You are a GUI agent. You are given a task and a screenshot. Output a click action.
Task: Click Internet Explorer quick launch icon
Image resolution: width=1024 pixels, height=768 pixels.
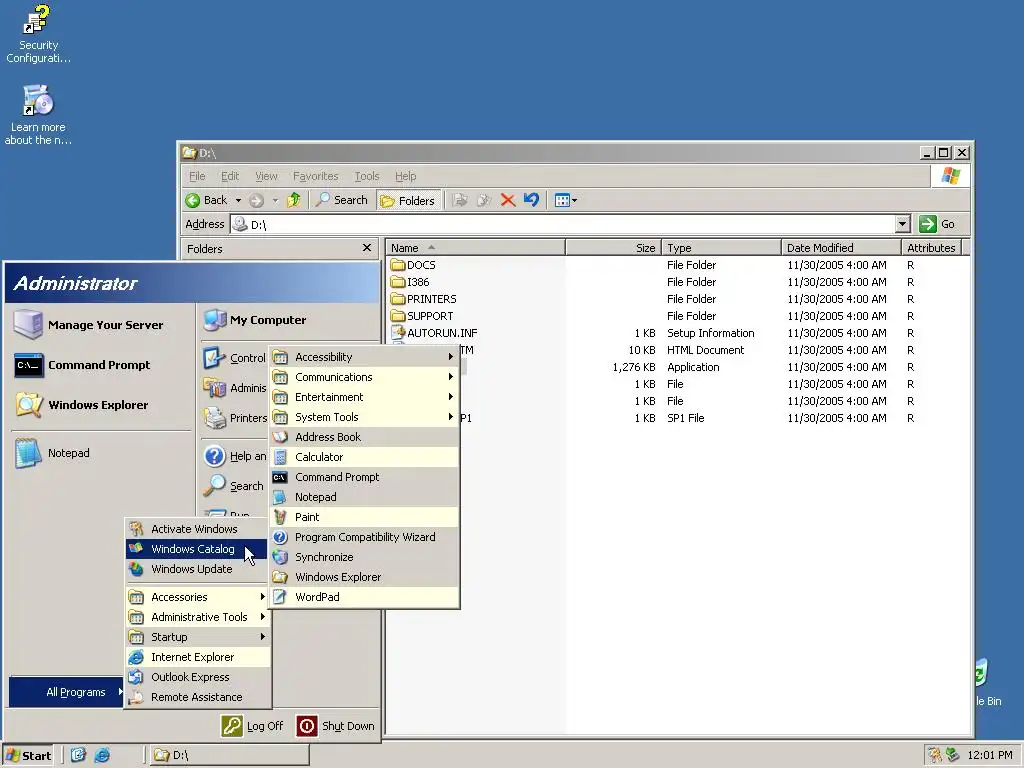pos(102,756)
